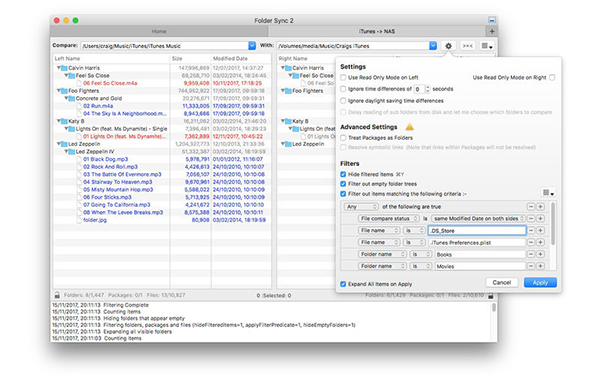Add a rule after the Movies row

coord(540,266)
